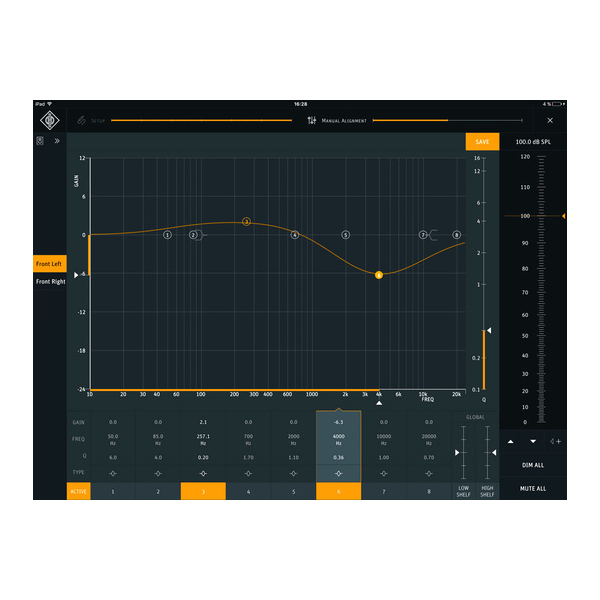Screen dimensions: 600x600
Task: Click band 4 Q value 1.70
Action: pos(248,457)
